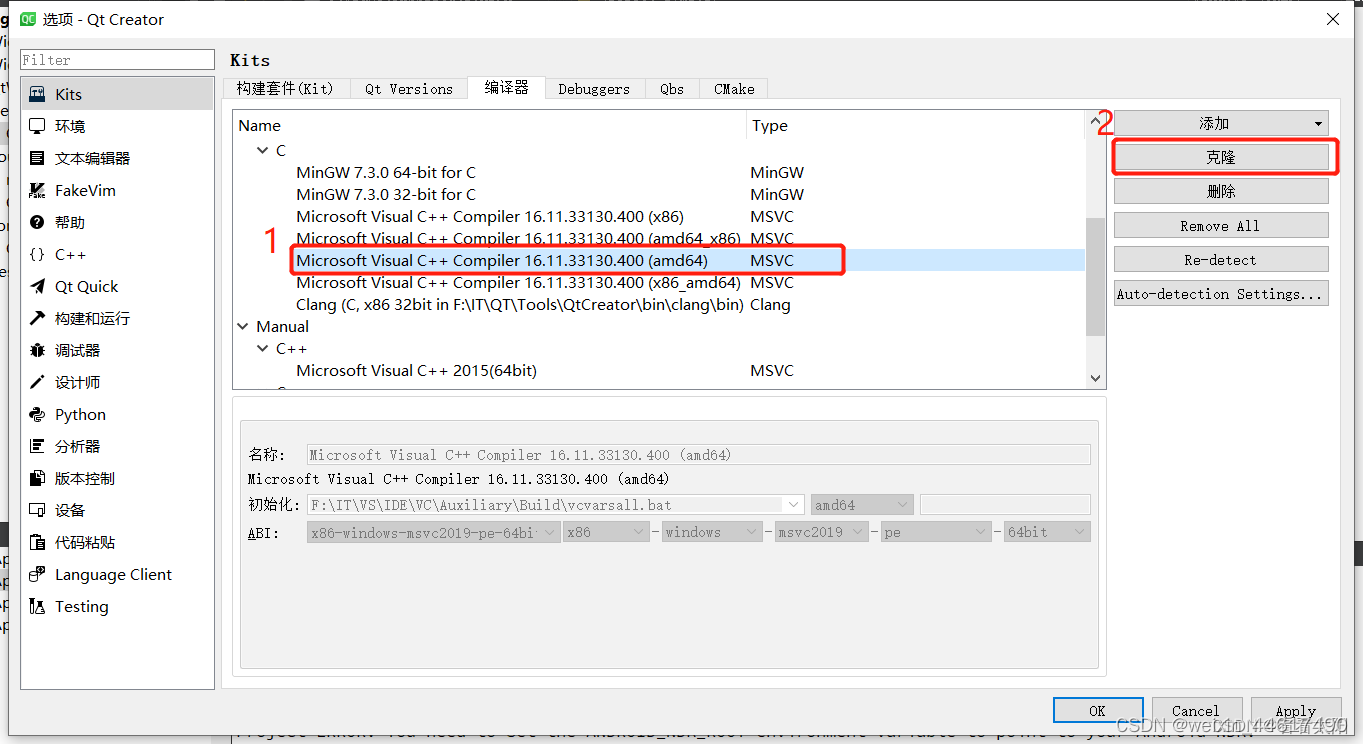Open the FakeVim category icon
Screen dimensions: 1363x744
(x=37, y=190)
